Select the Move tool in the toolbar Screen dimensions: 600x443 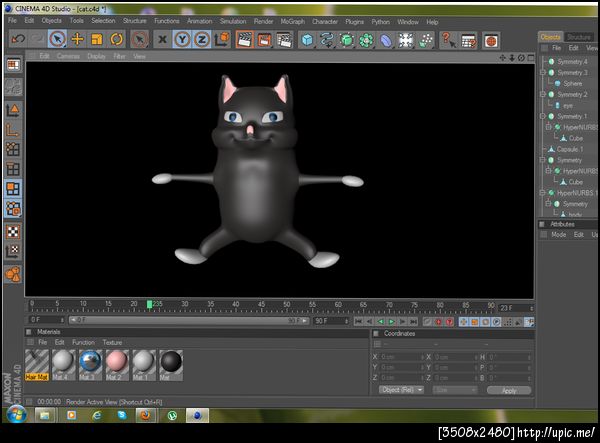pos(78,39)
